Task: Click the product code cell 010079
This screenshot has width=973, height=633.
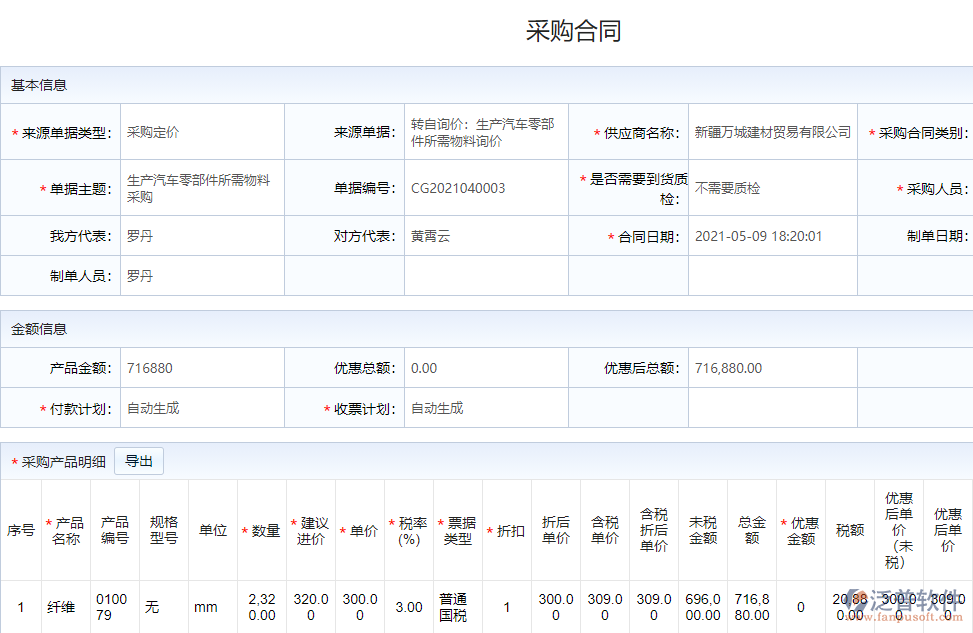Action: [x=112, y=607]
